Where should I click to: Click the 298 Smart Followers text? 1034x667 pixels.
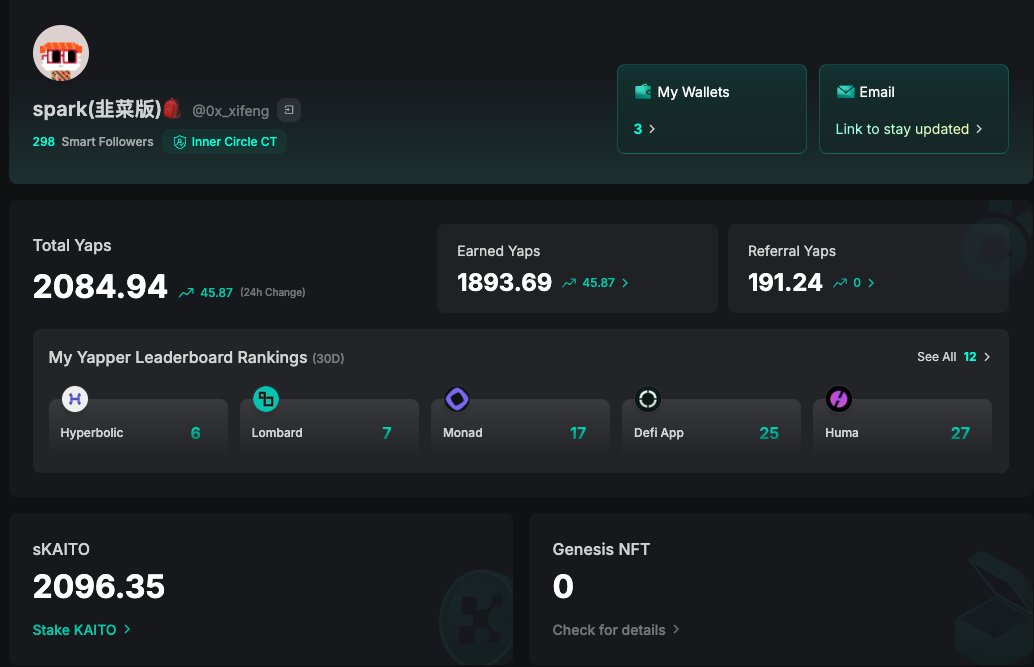pos(93,142)
